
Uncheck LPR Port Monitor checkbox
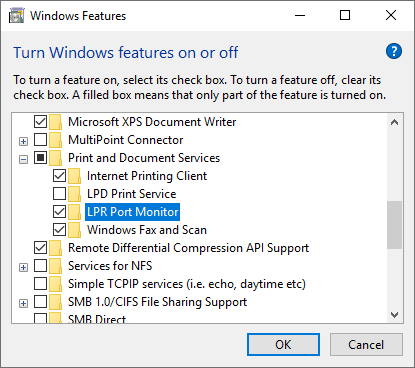[x=59, y=211]
